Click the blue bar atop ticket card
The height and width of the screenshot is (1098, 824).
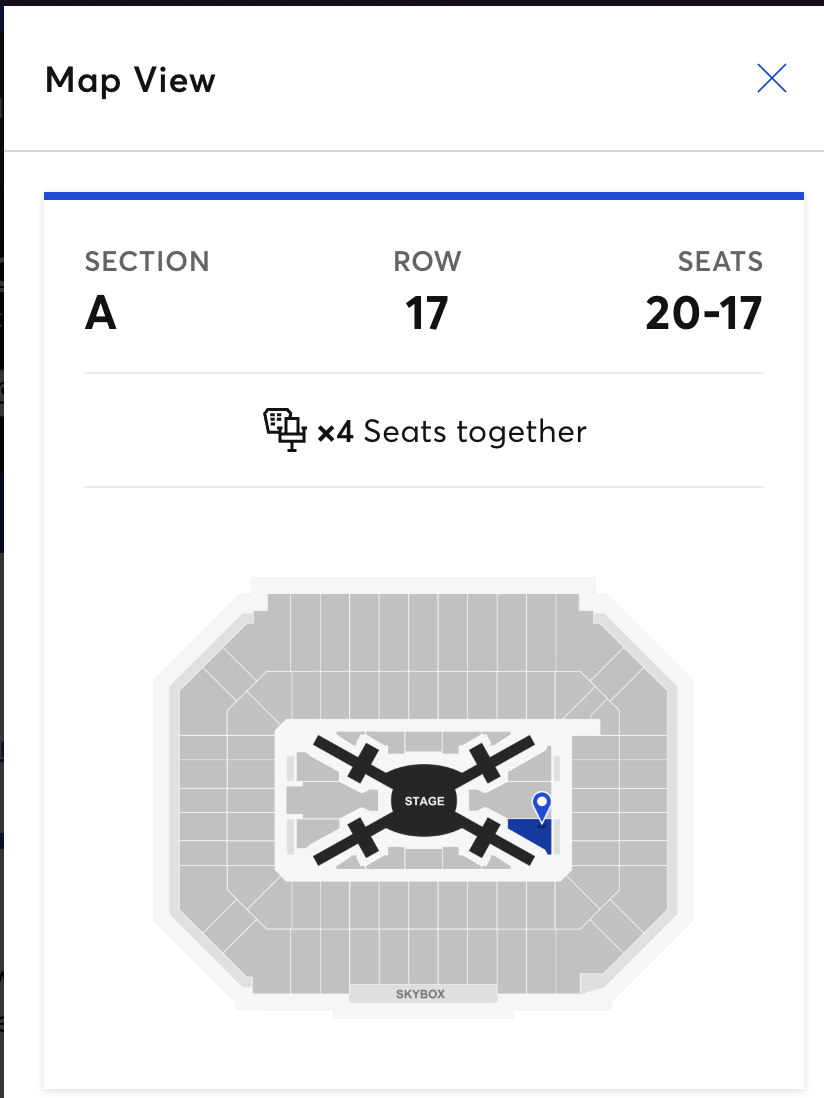pos(424,196)
